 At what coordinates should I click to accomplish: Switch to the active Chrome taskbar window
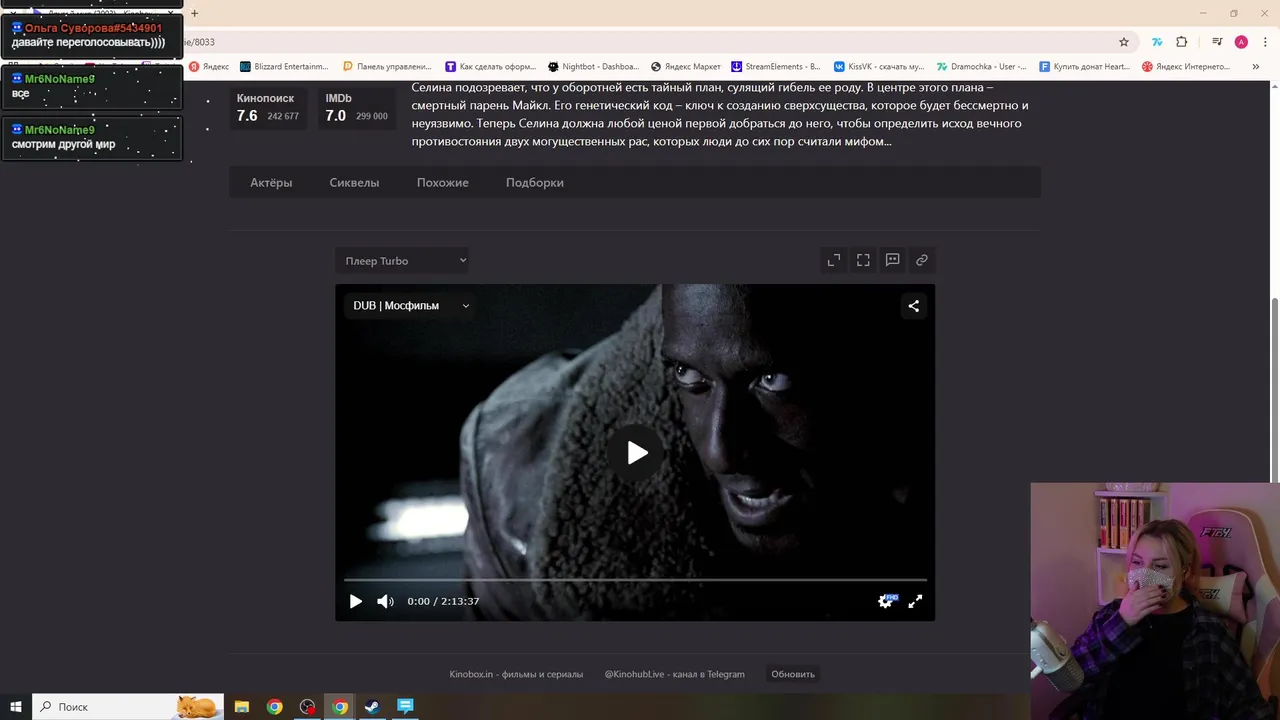tap(340, 706)
